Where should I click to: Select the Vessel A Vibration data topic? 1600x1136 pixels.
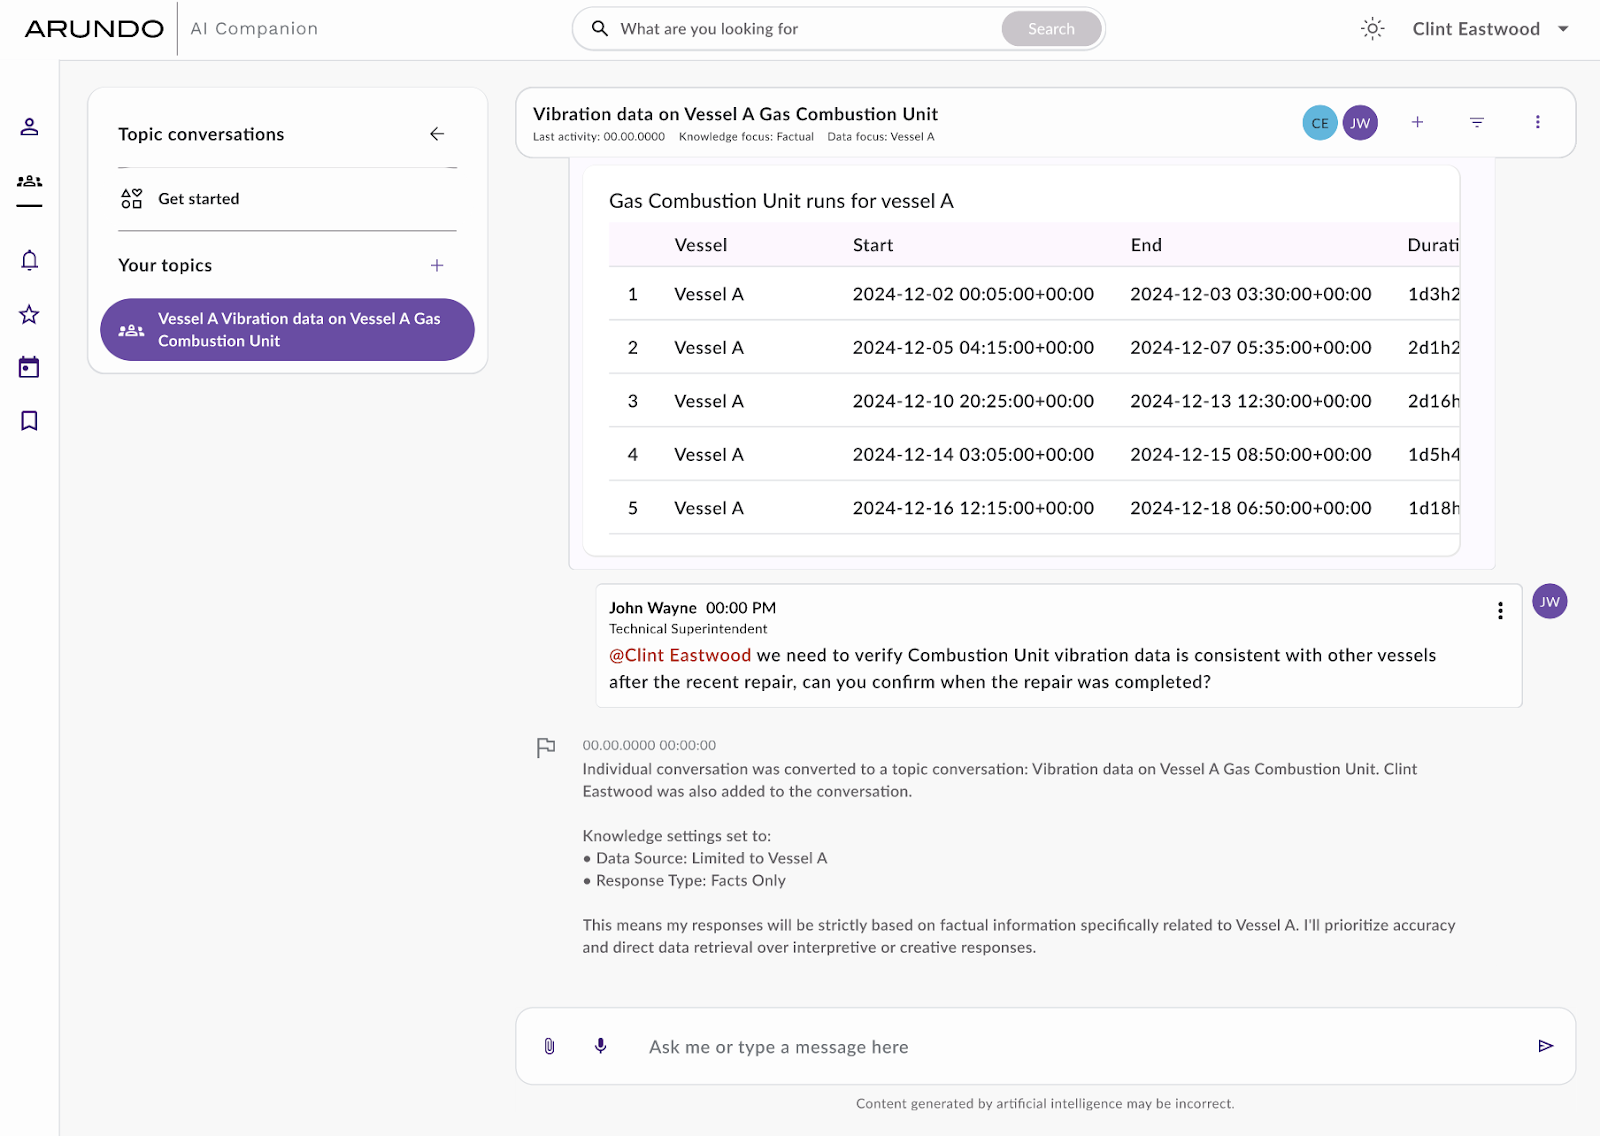(x=287, y=330)
